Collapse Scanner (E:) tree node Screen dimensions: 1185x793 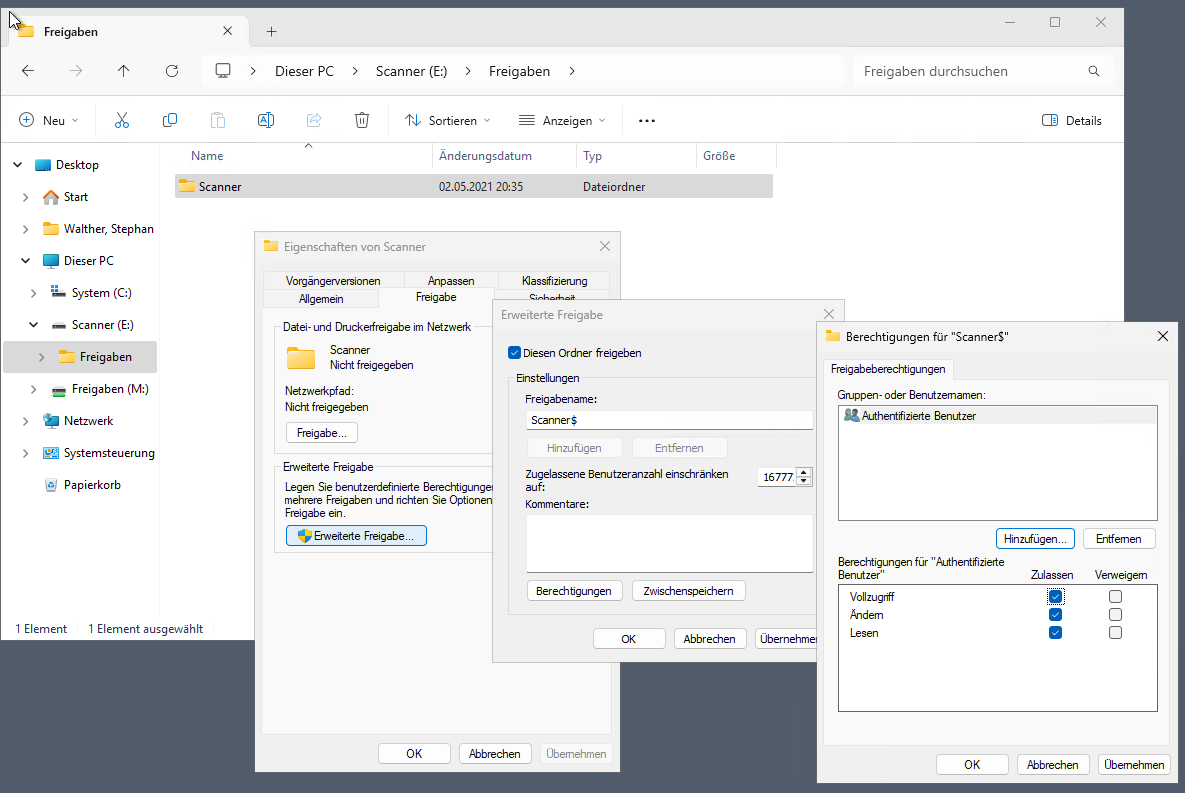33,325
